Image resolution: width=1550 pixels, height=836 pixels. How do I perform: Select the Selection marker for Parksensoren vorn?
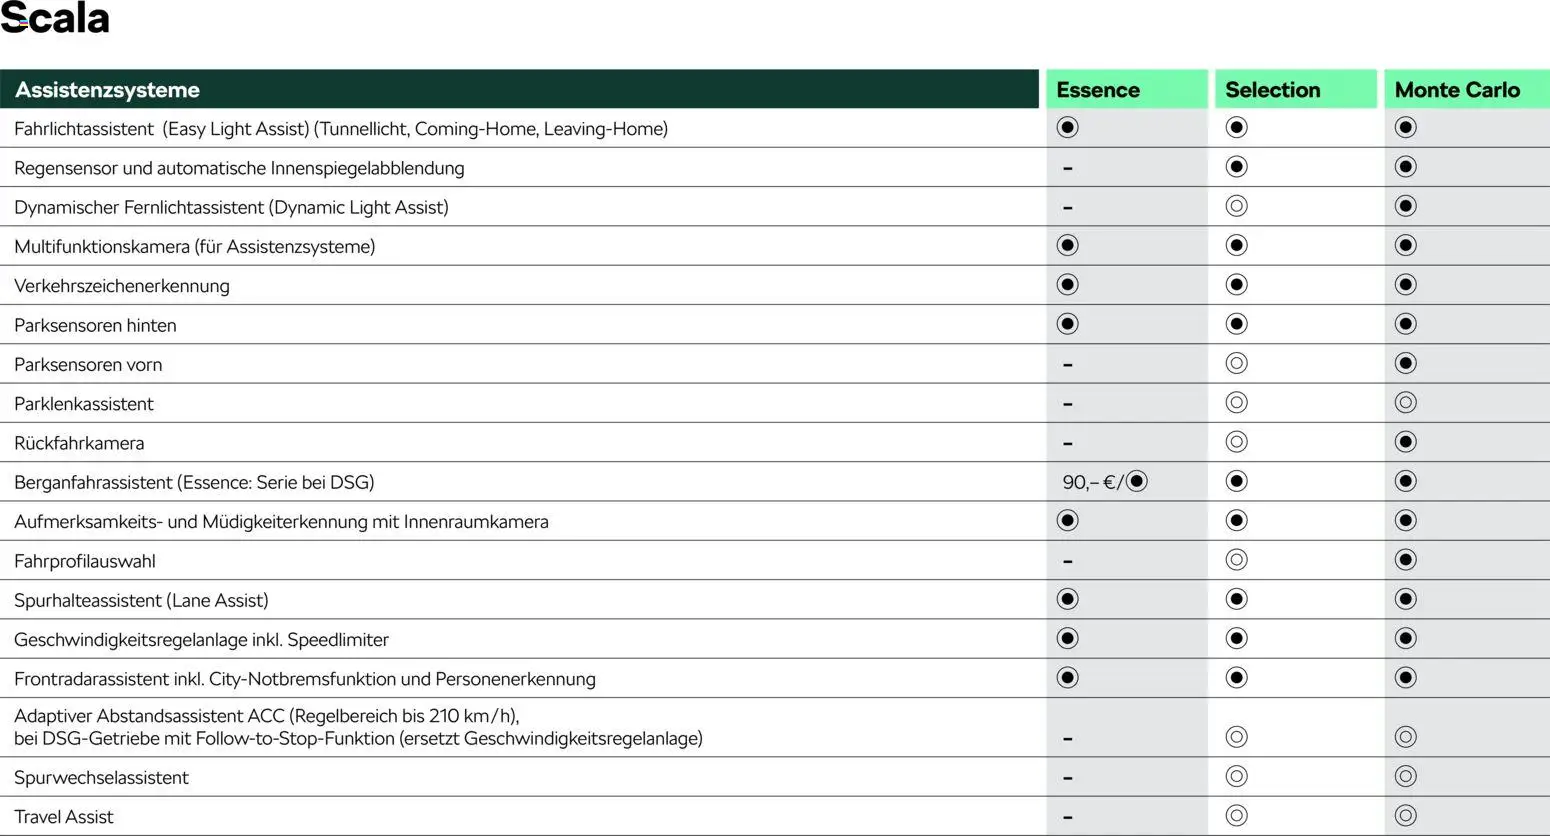coord(1236,363)
